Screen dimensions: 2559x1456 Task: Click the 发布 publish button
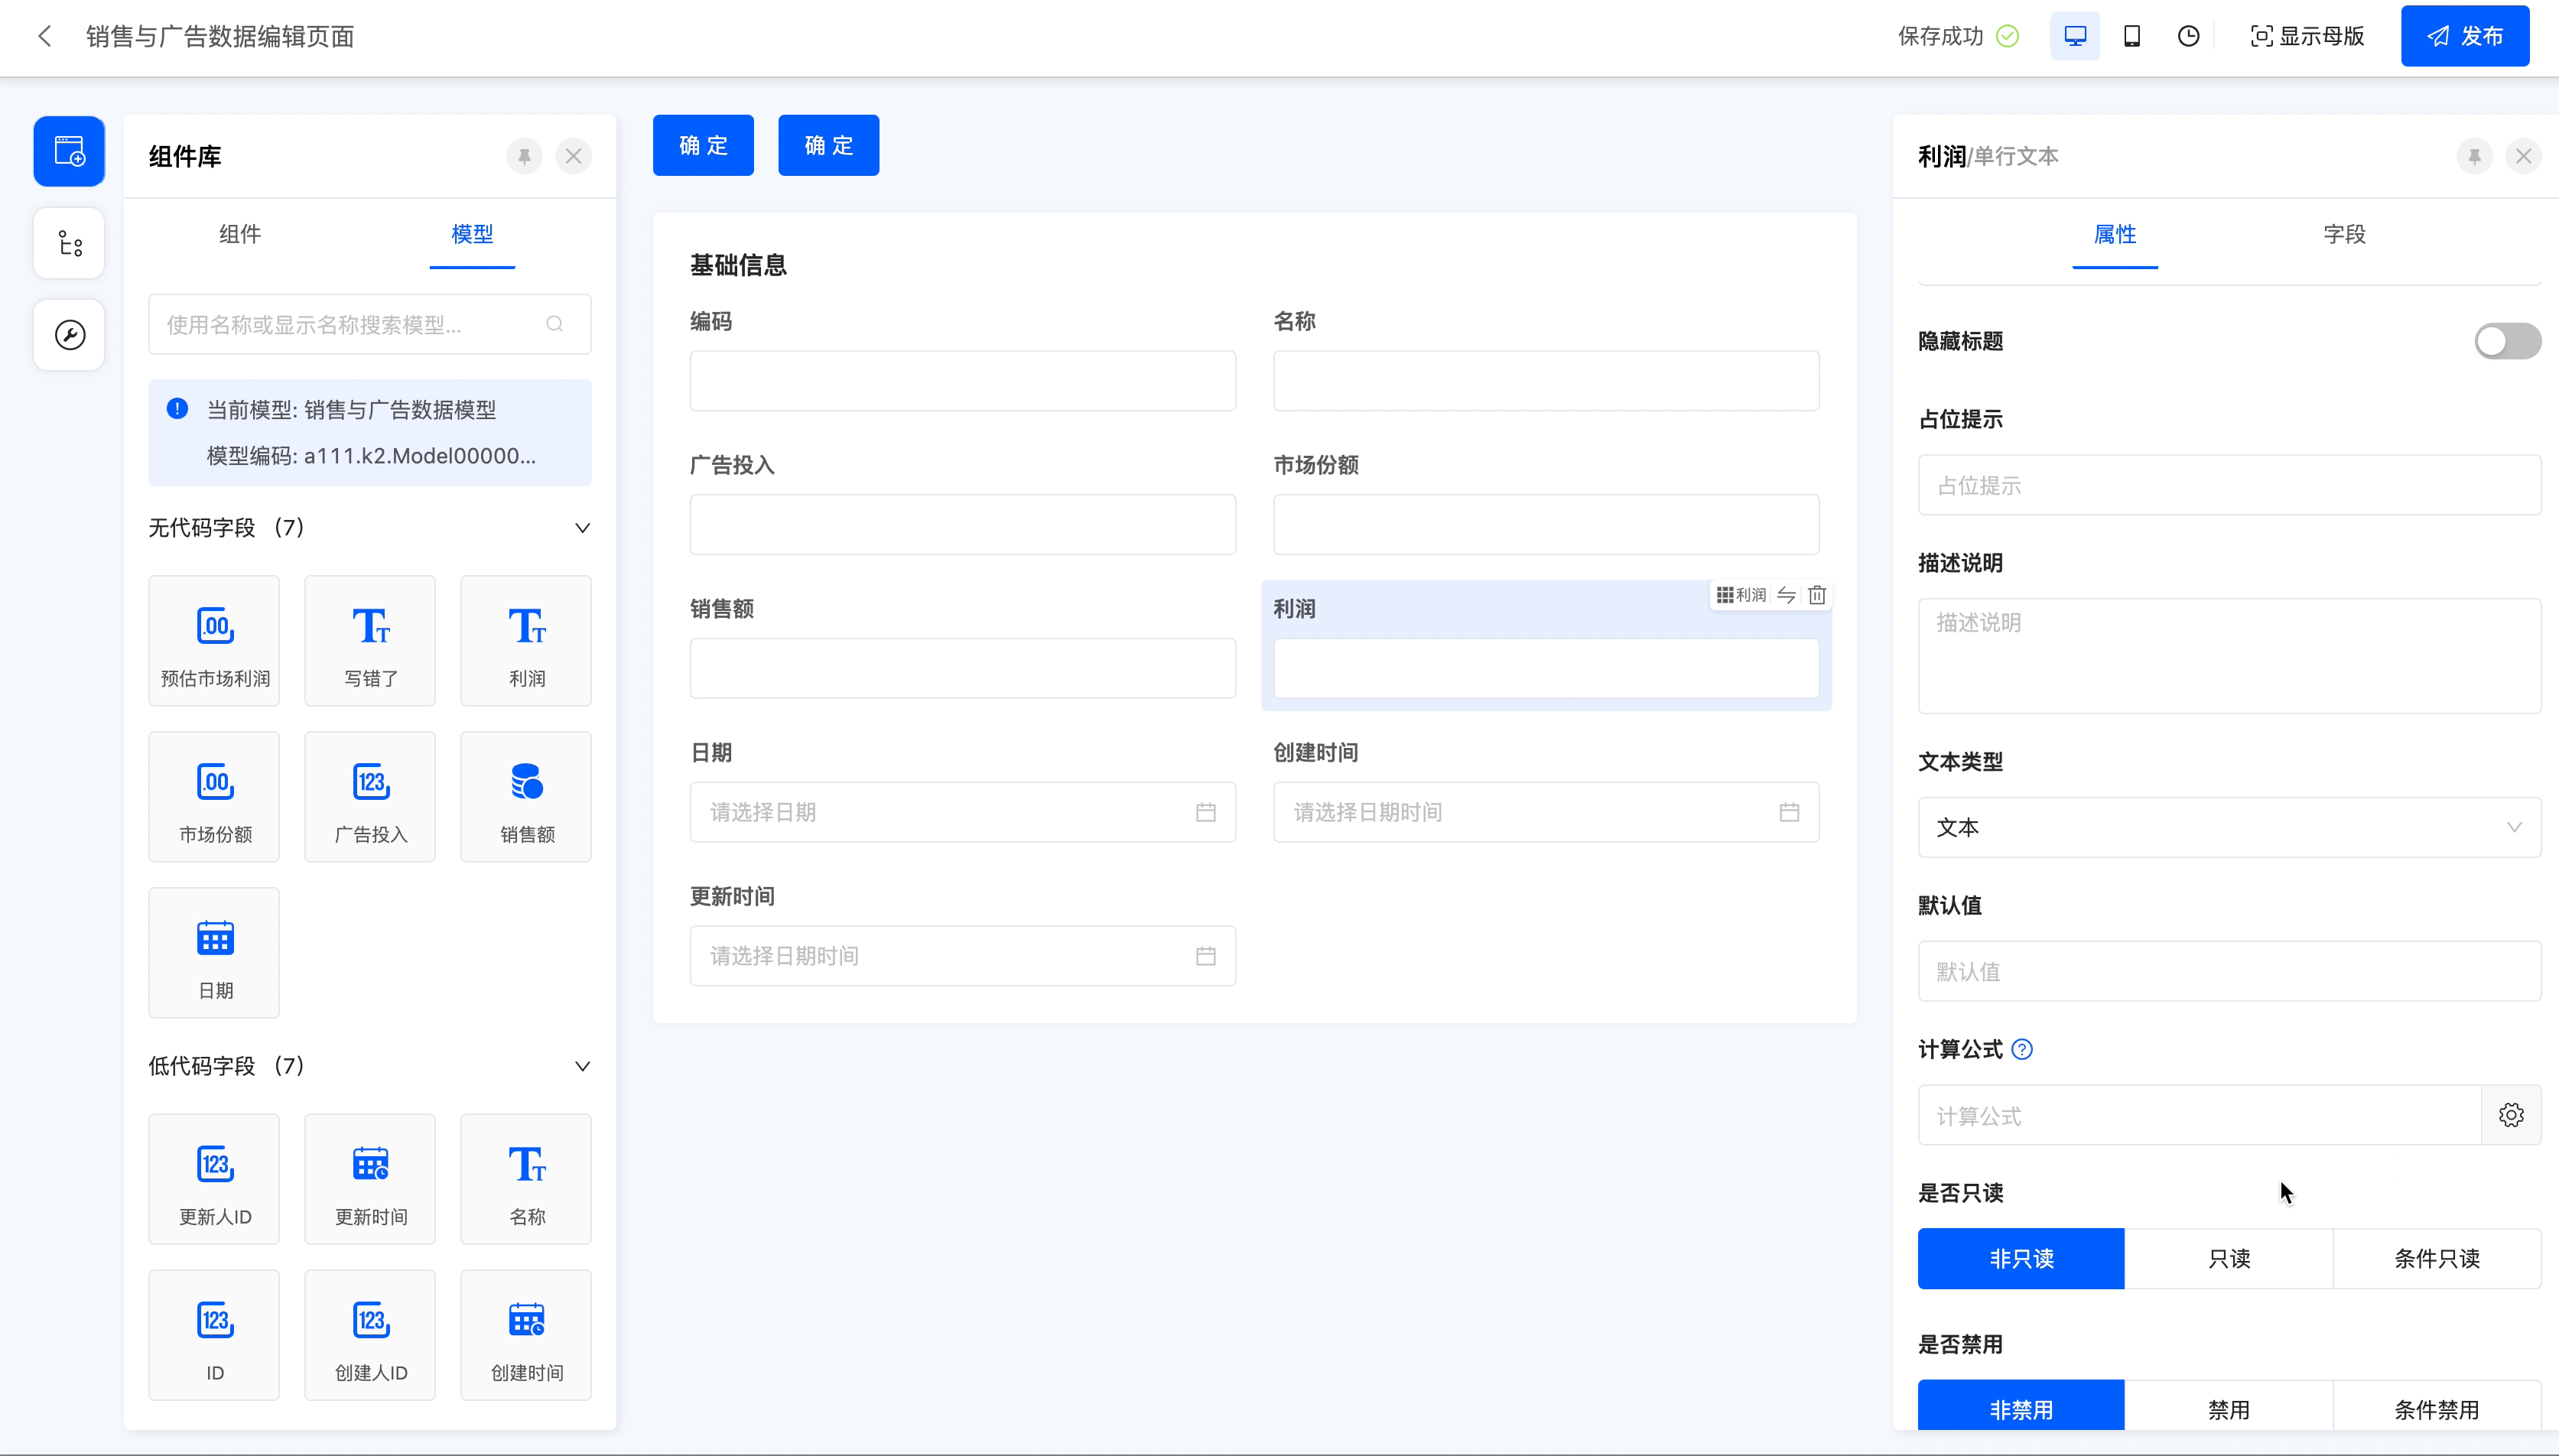pyautogui.click(x=2464, y=36)
